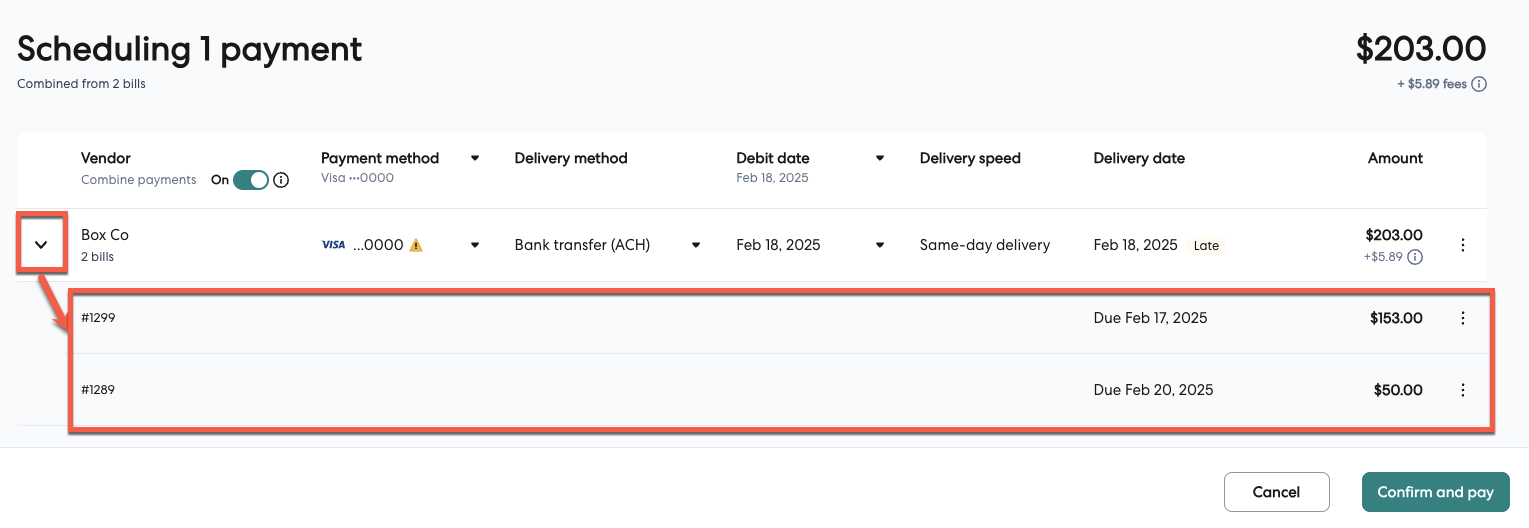Click info icon next to +$5.89 fee
Screen dimensions: 1529x528
pyautogui.click(x=1415, y=257)
